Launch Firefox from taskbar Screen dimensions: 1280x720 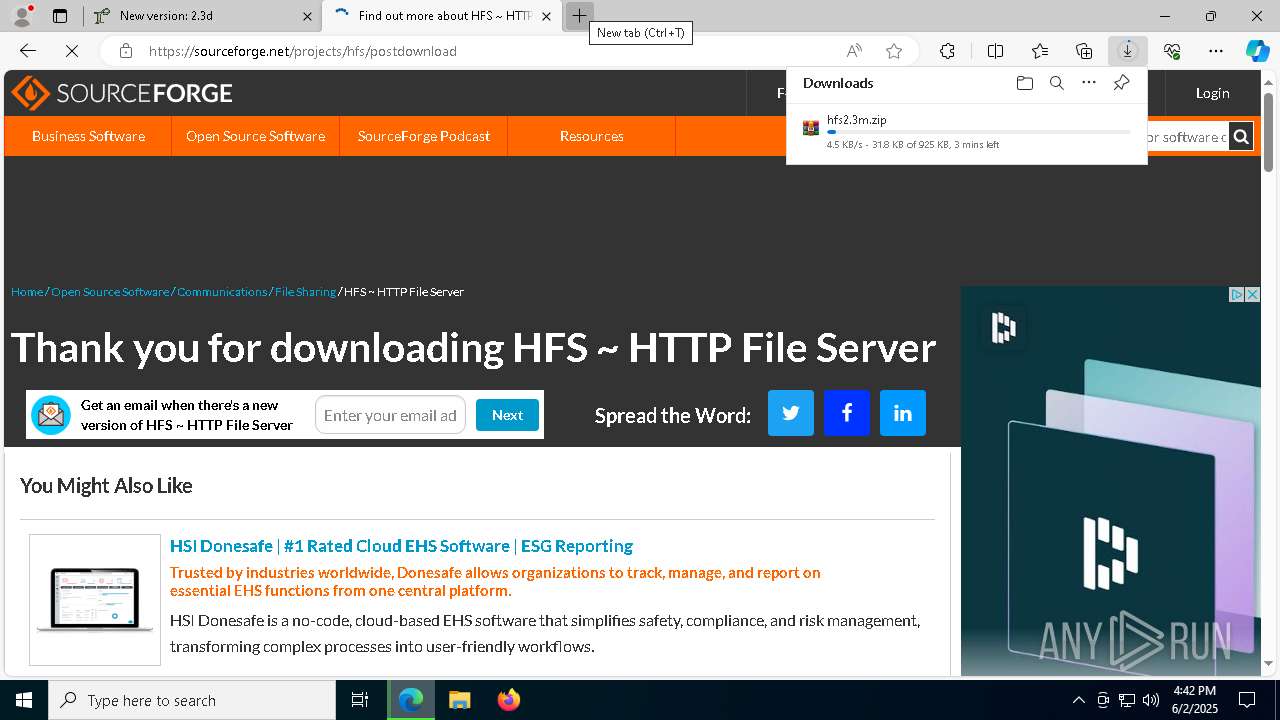coord(508,700)
